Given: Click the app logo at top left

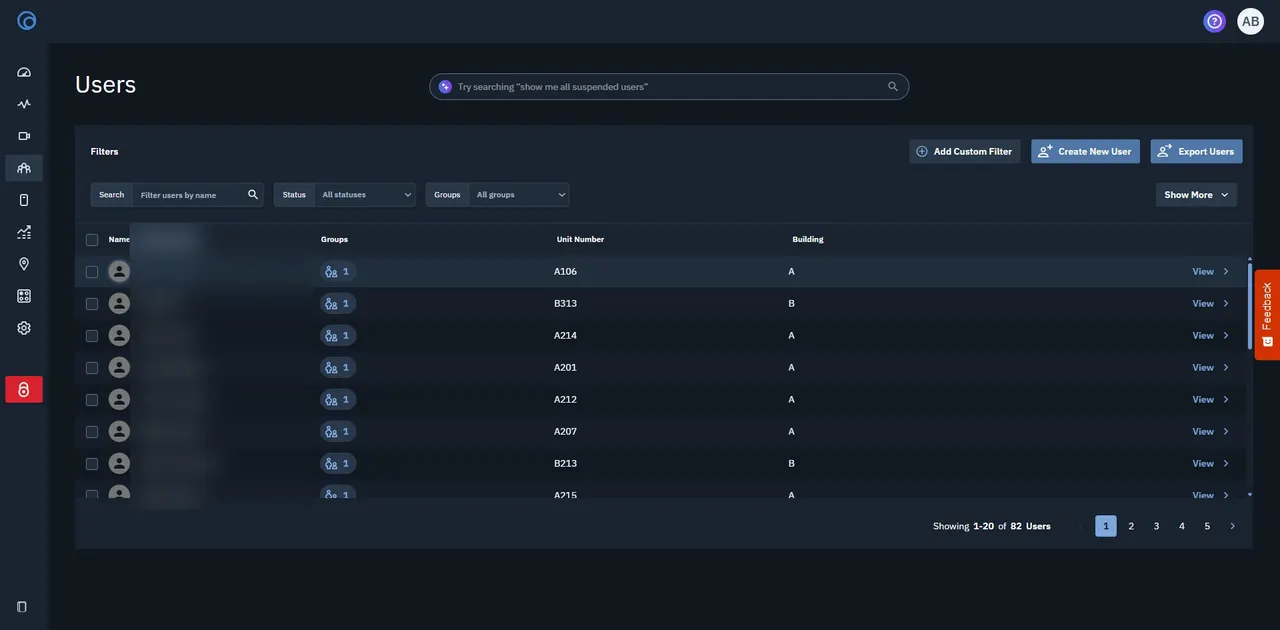Looking at the screenshot, I should click(x=27, y=21).
